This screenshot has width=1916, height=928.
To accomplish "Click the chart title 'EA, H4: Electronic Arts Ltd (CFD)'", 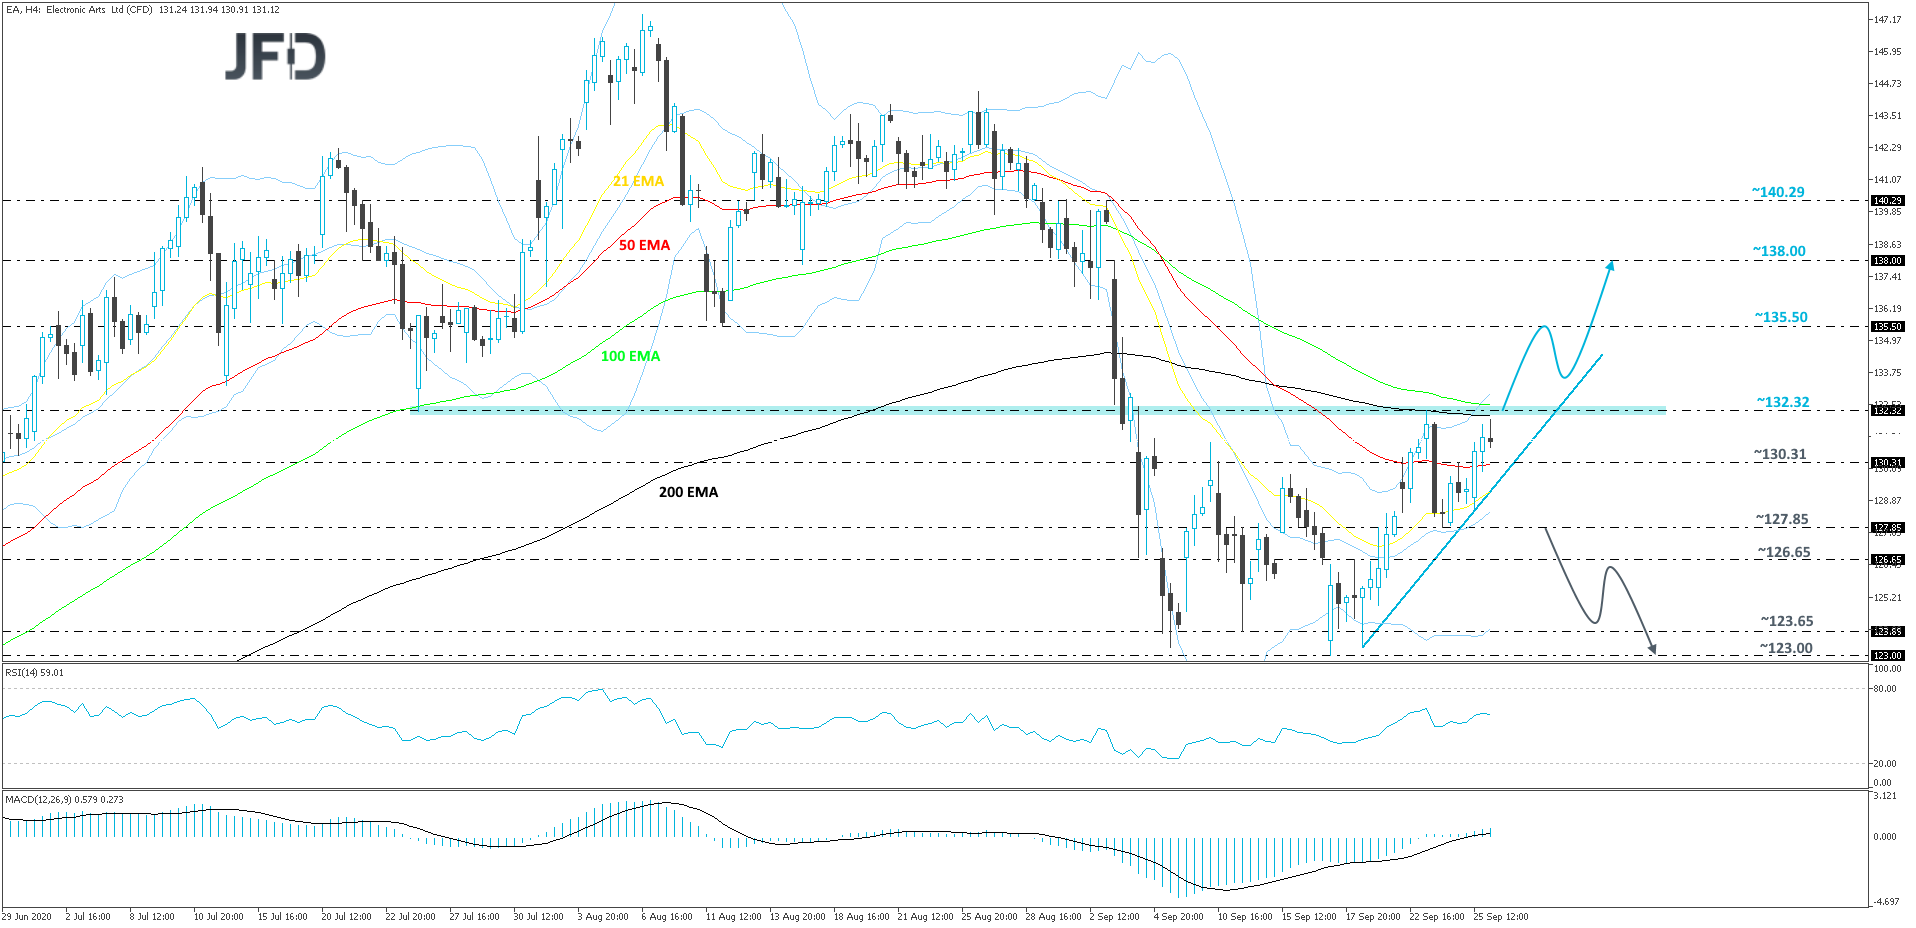I will point(78,10).
